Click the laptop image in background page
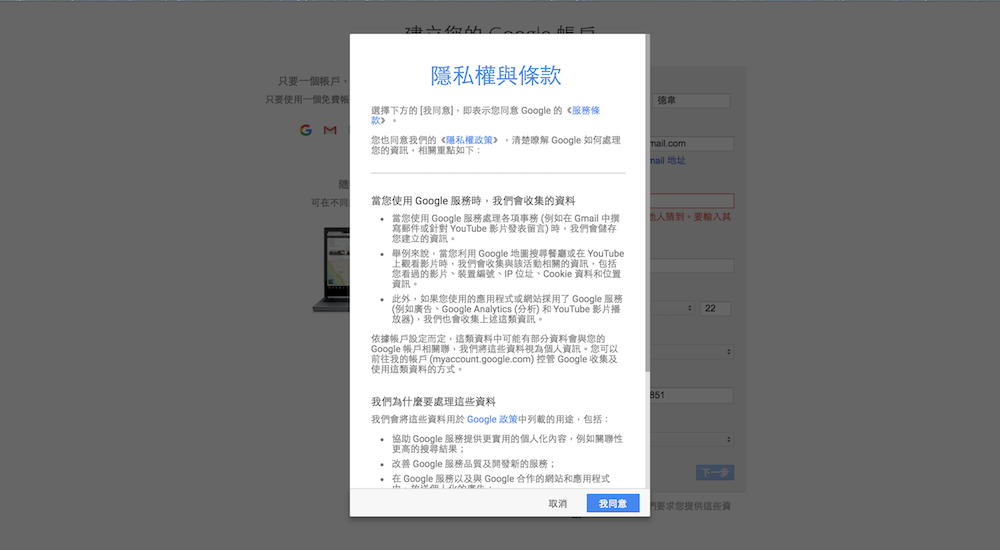1000x550 pixels. coord(332,269)
